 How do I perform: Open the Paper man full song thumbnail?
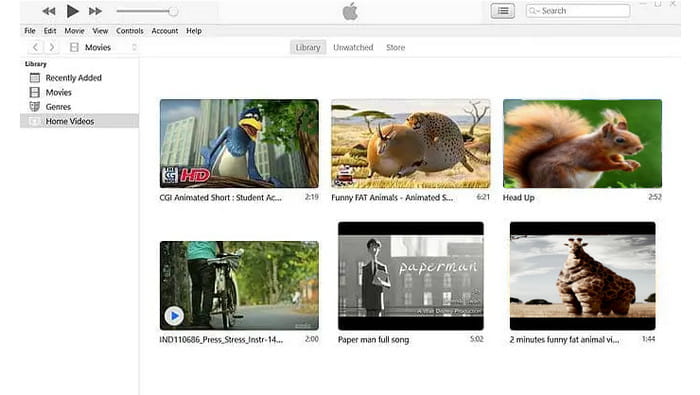[411, 276]
